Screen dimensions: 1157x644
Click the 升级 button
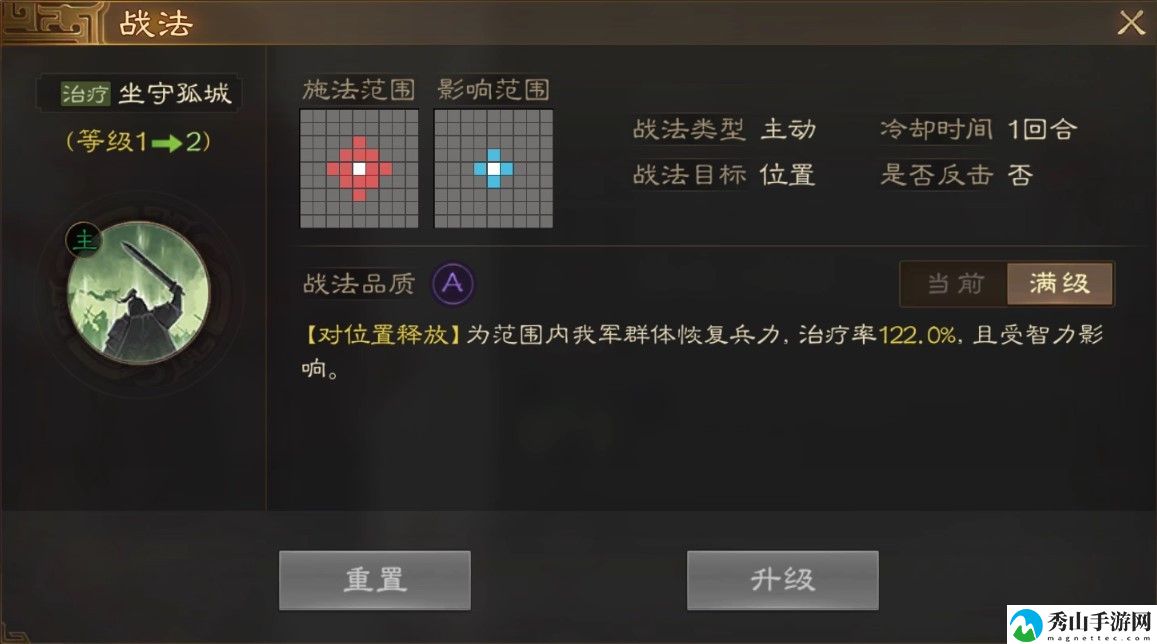[x=783, y=580]
